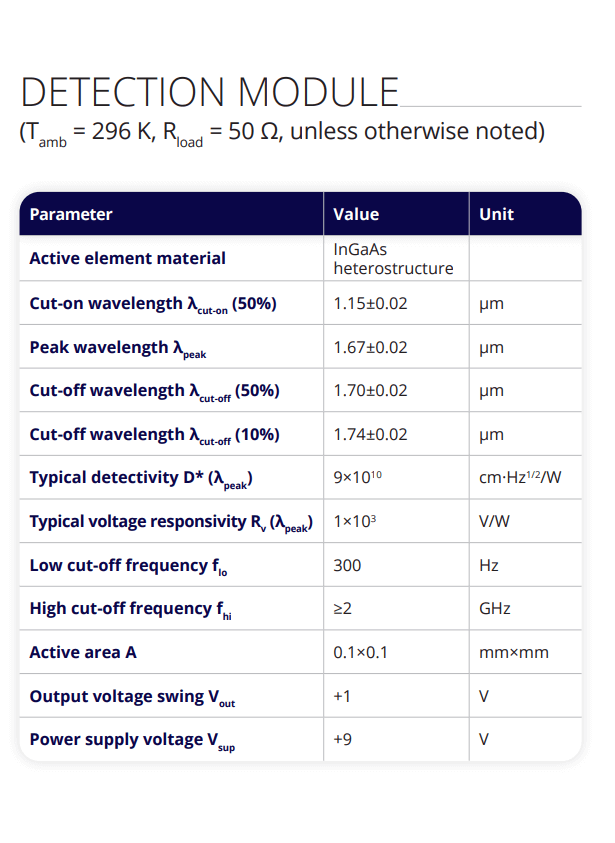Click the Output voltage swing label

click(132, 697)
